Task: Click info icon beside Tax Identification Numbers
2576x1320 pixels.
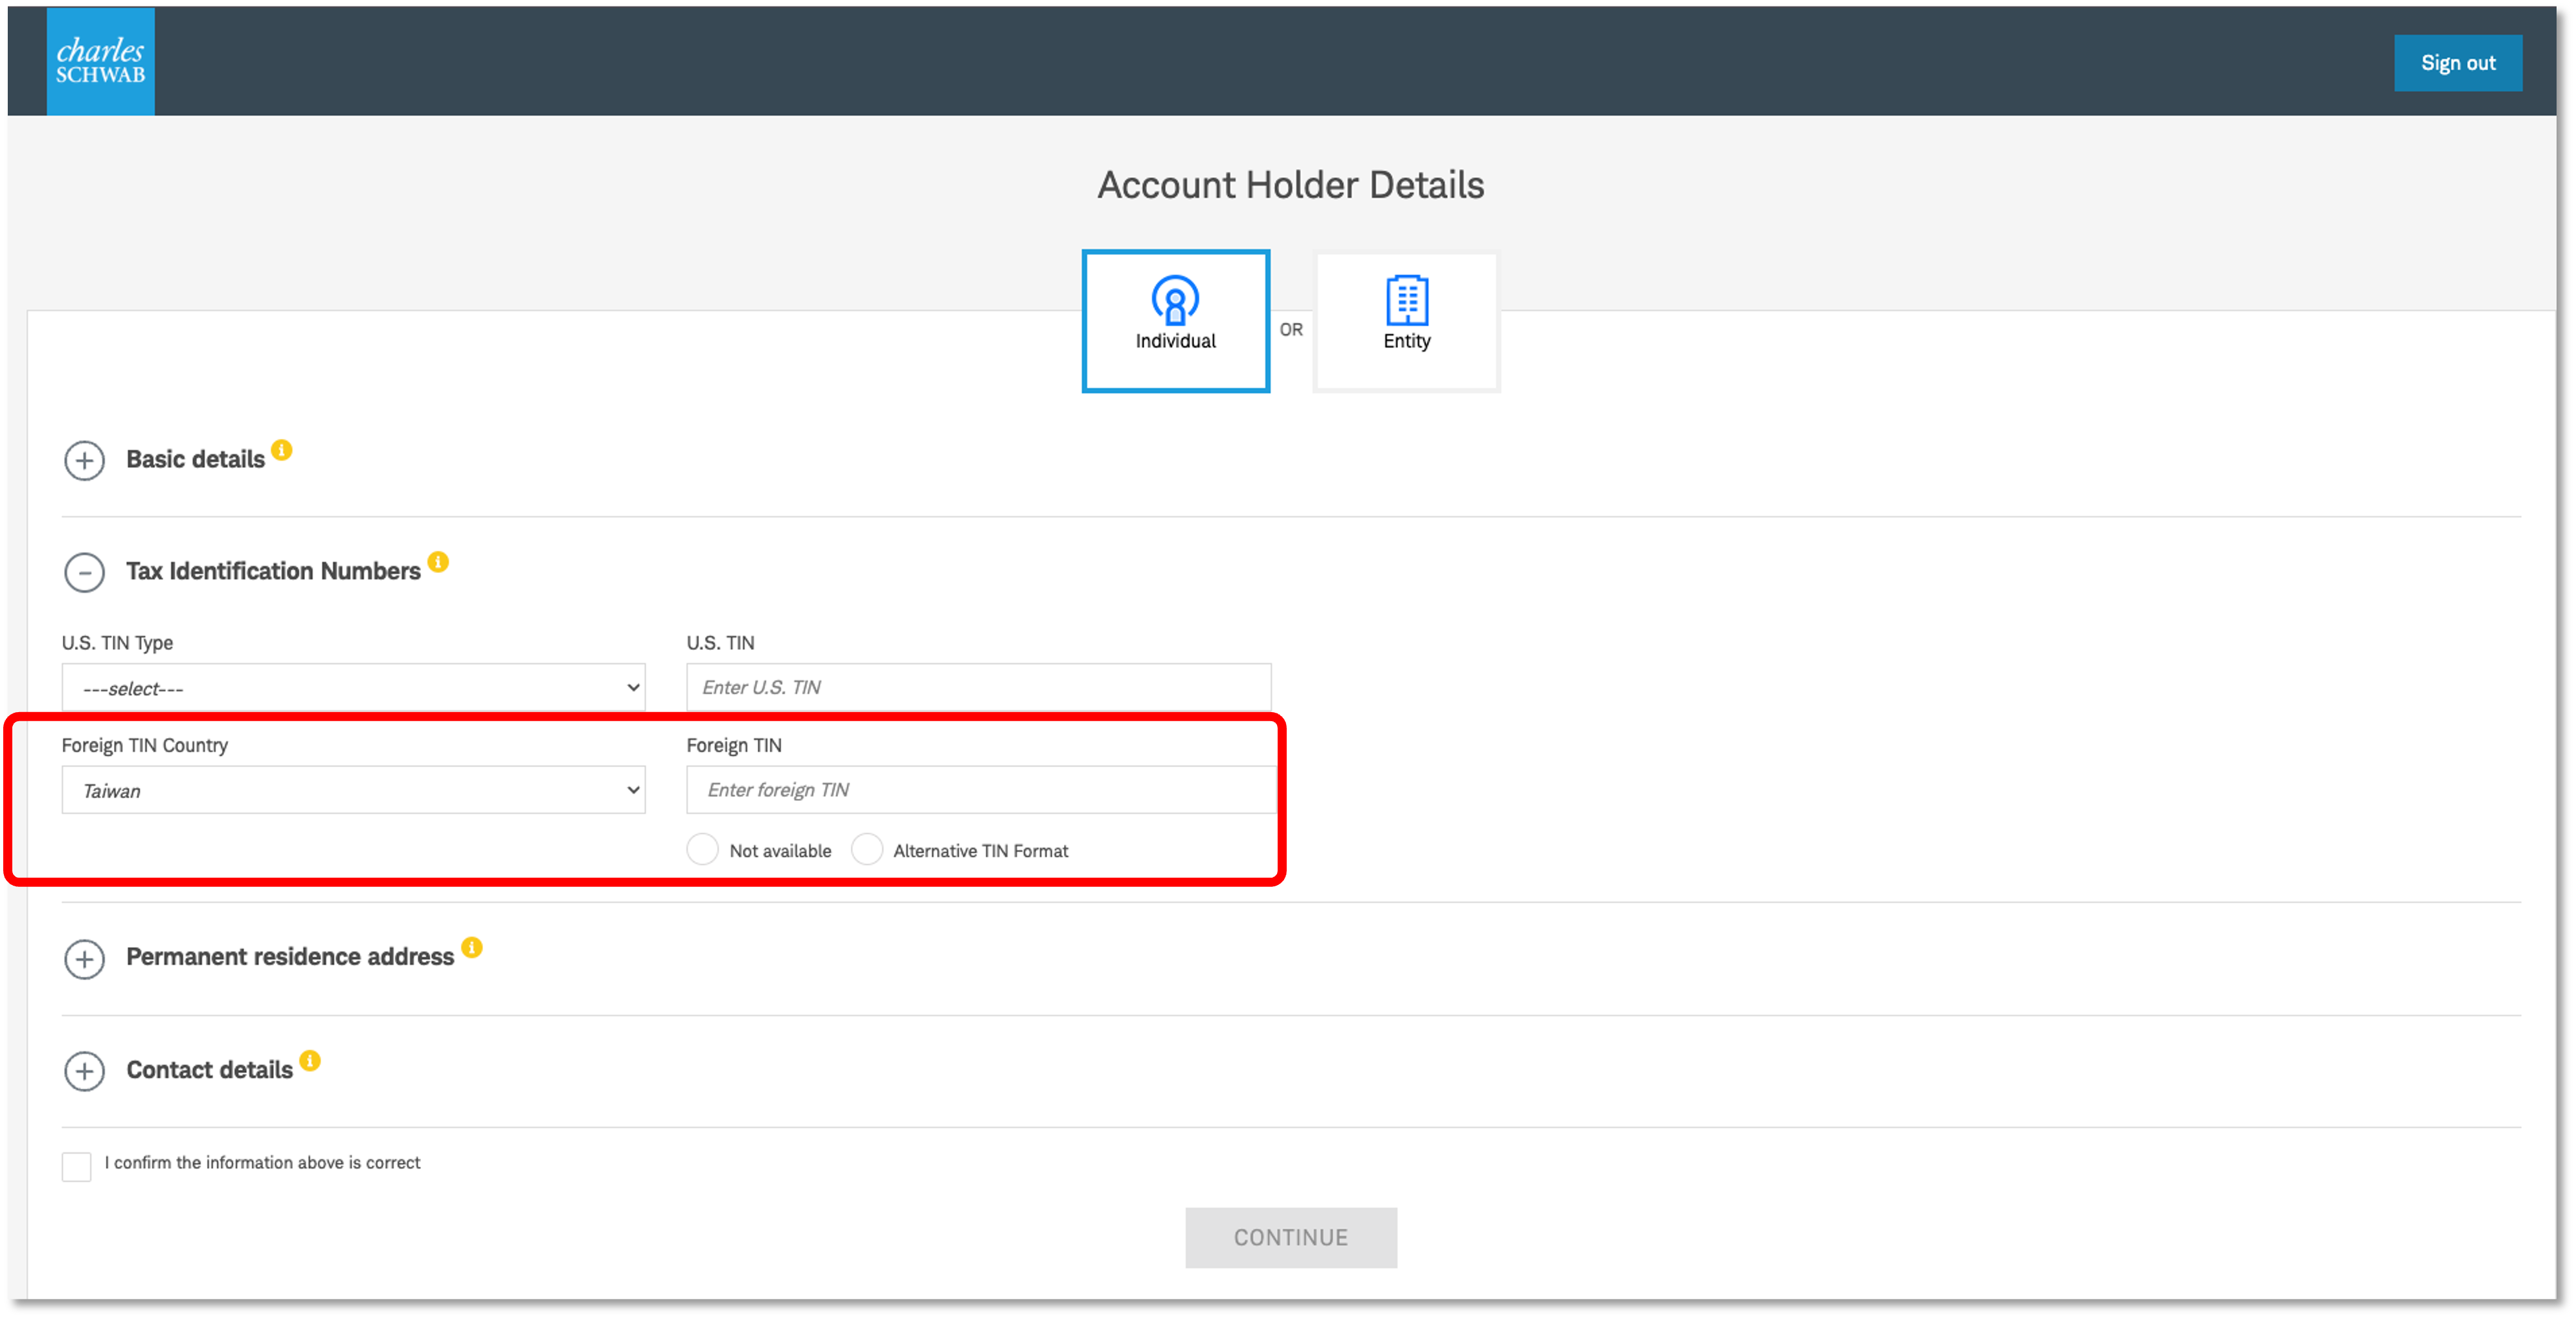Action: point(438,562)
